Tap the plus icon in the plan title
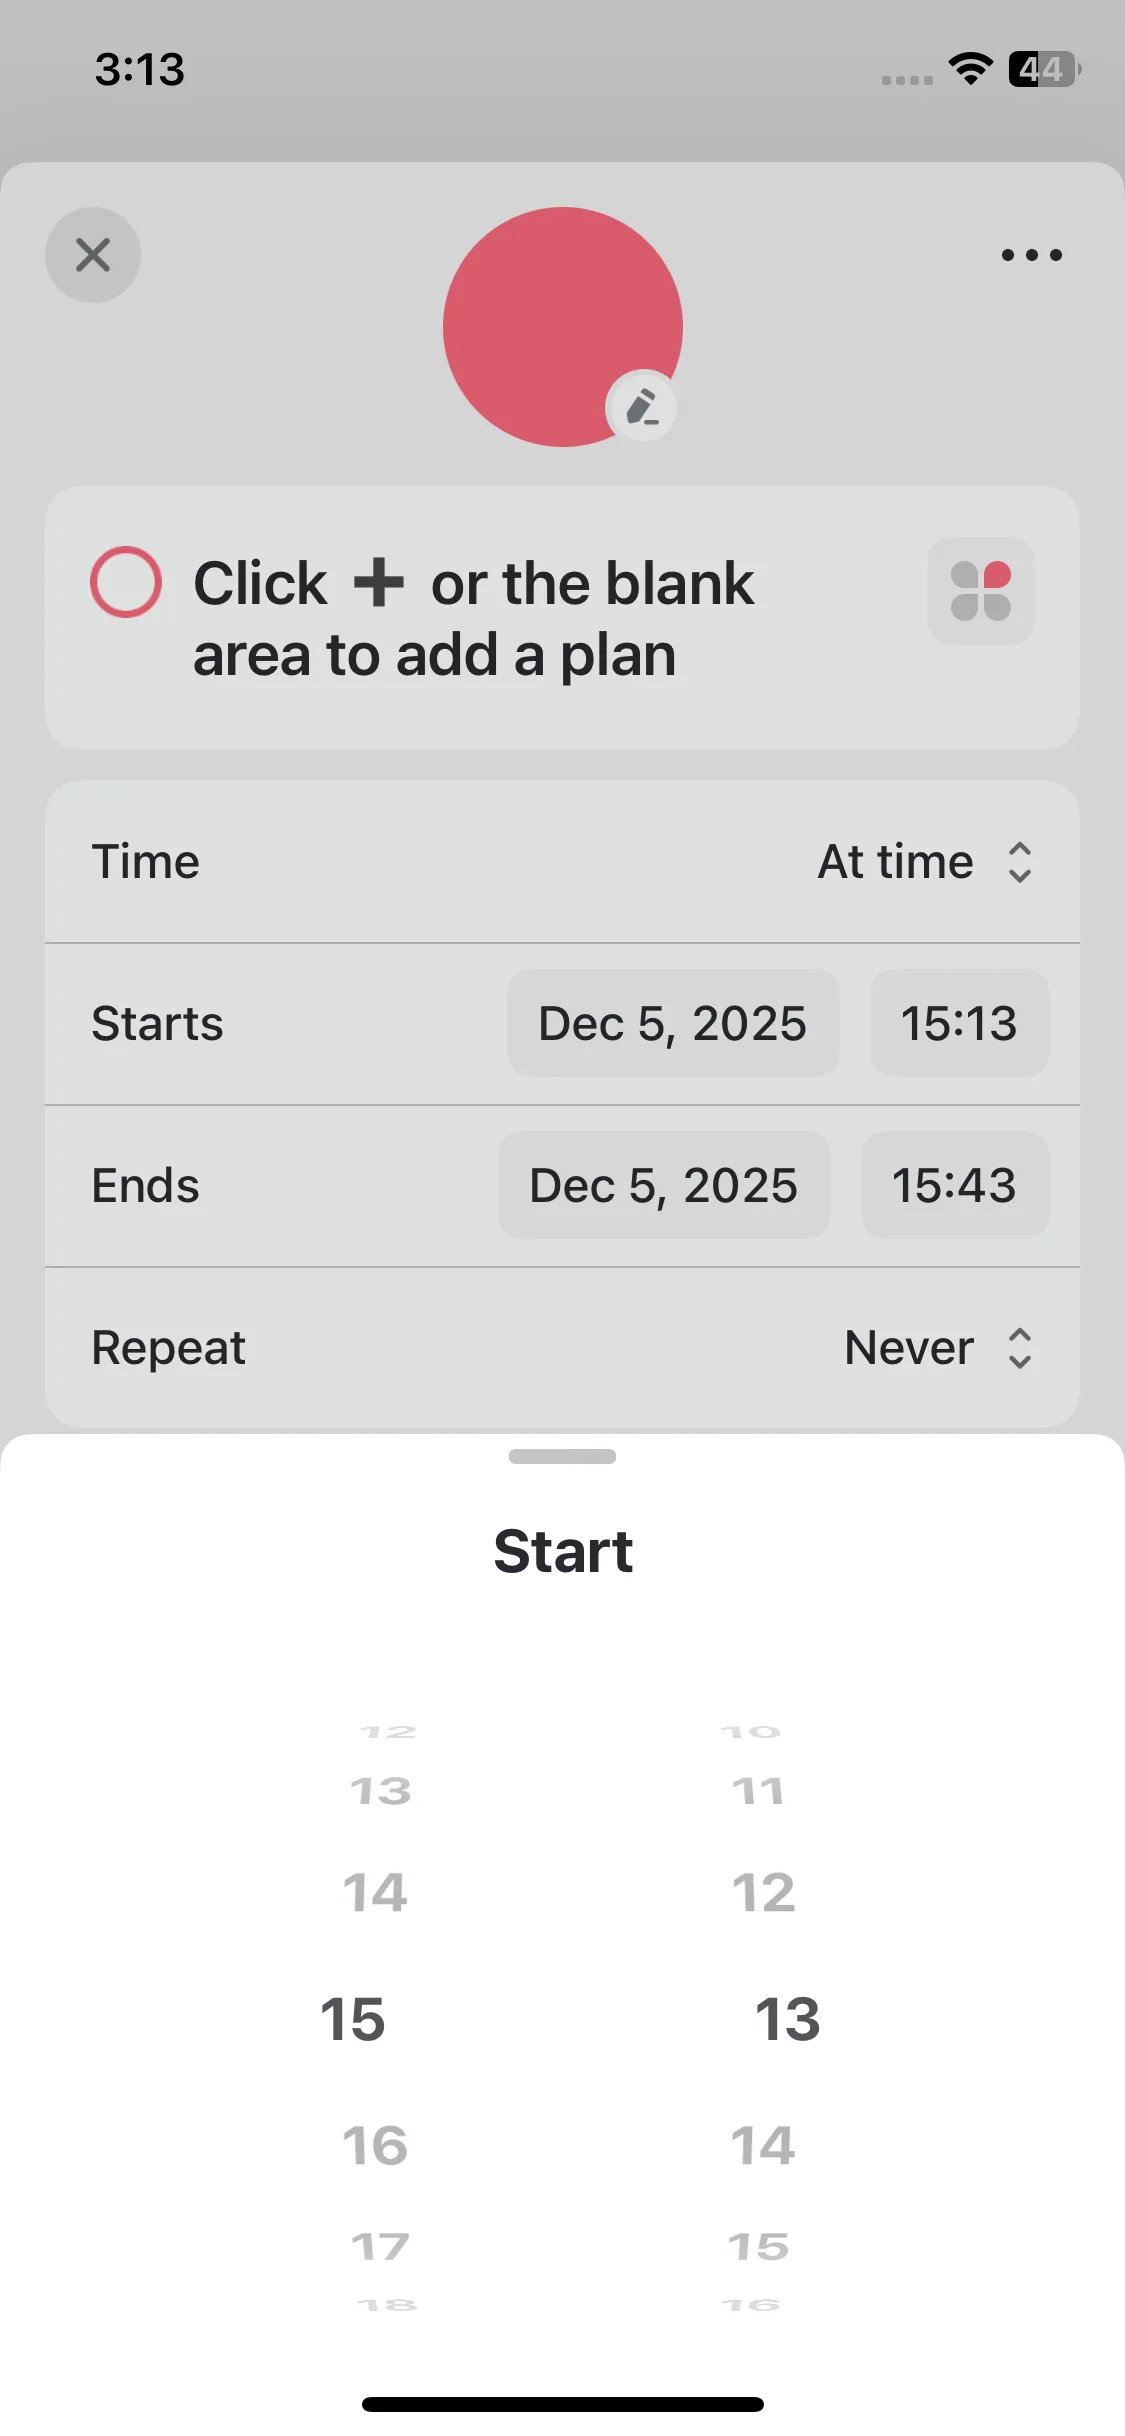1125x2436 pixels. click(379, 583)
